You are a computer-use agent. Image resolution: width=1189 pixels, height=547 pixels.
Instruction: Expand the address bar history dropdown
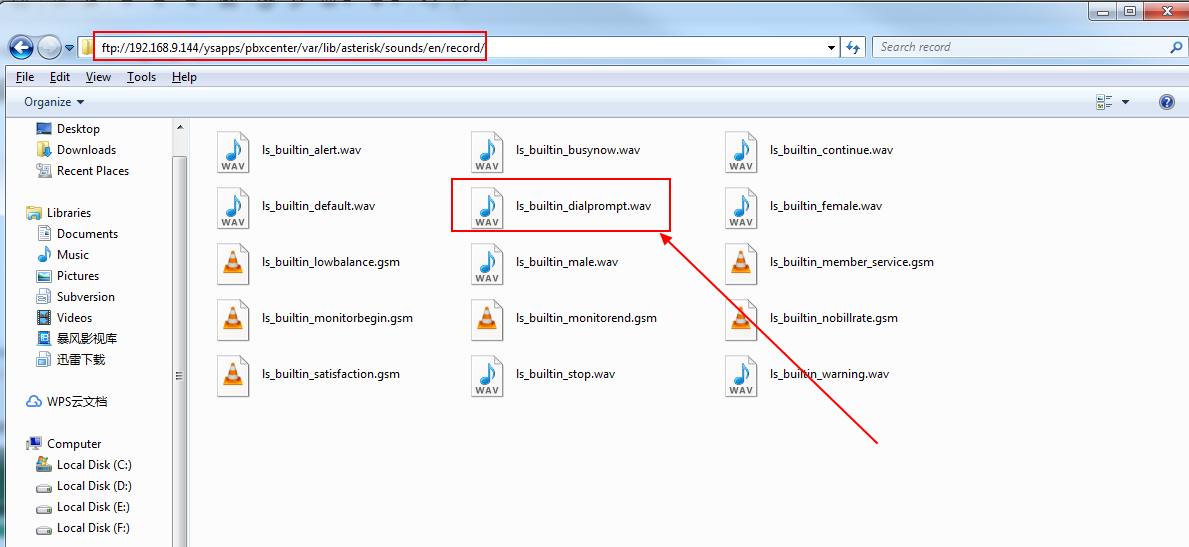[831, 47]
